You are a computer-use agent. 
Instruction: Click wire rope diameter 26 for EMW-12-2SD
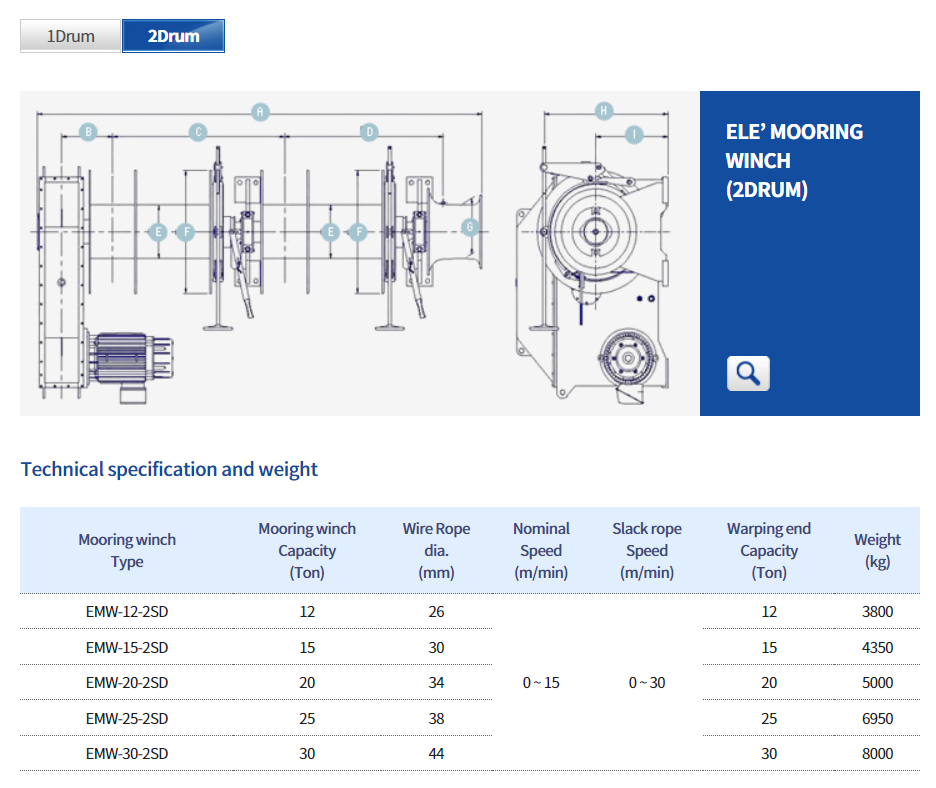(x=436, y=612)
